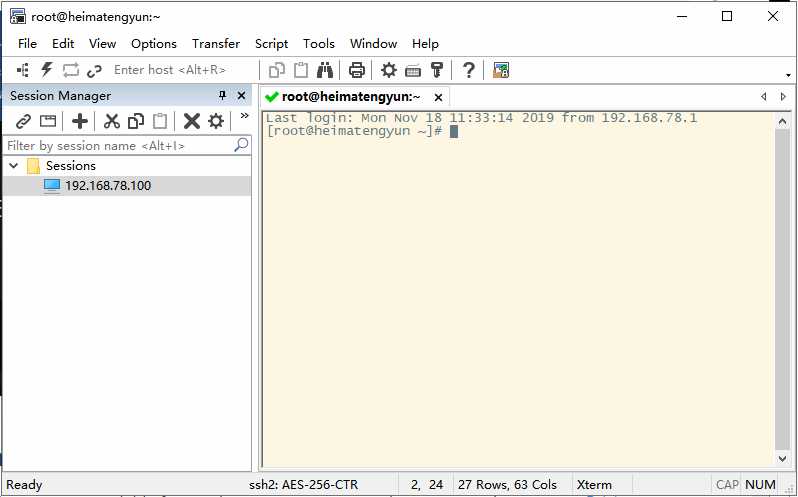Click the terminal vertical scrollbar thumb
The image size is (798, 497).
coord(782,290)
